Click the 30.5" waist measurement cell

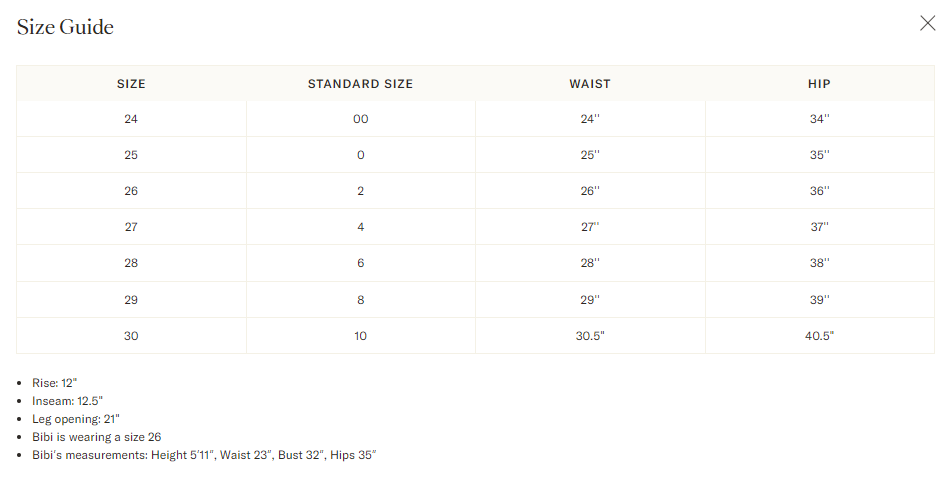(590, 336)
